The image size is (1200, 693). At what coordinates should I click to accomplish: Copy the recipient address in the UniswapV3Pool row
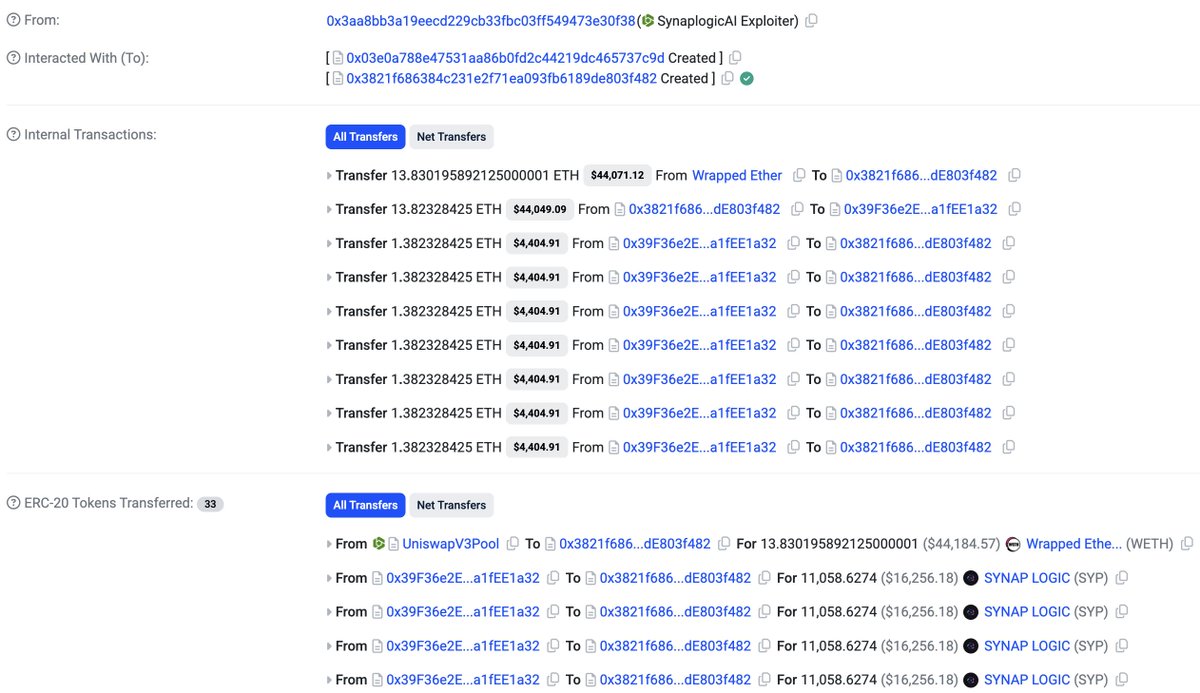point(726,544)
